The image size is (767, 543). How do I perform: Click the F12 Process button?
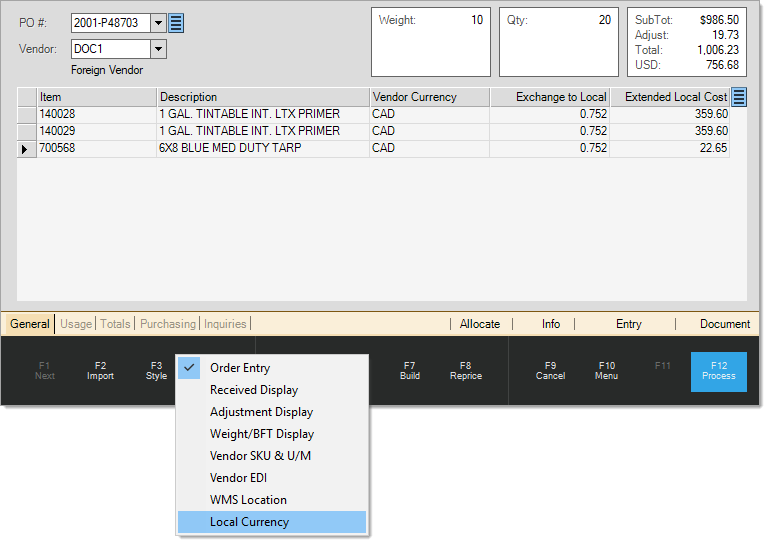[719, 372]
